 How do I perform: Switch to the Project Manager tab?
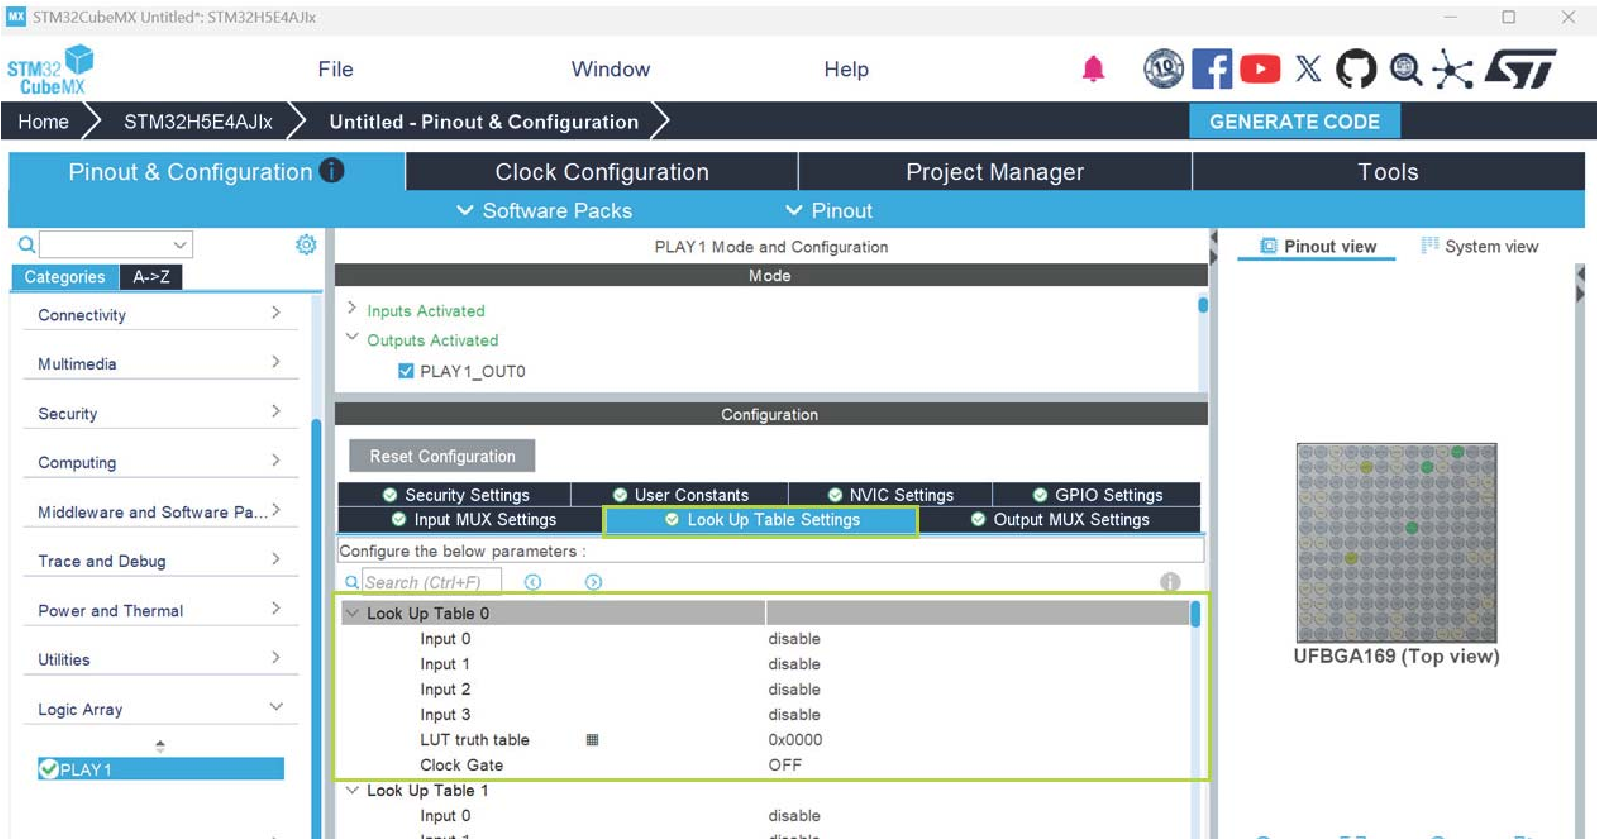[995, 172]
